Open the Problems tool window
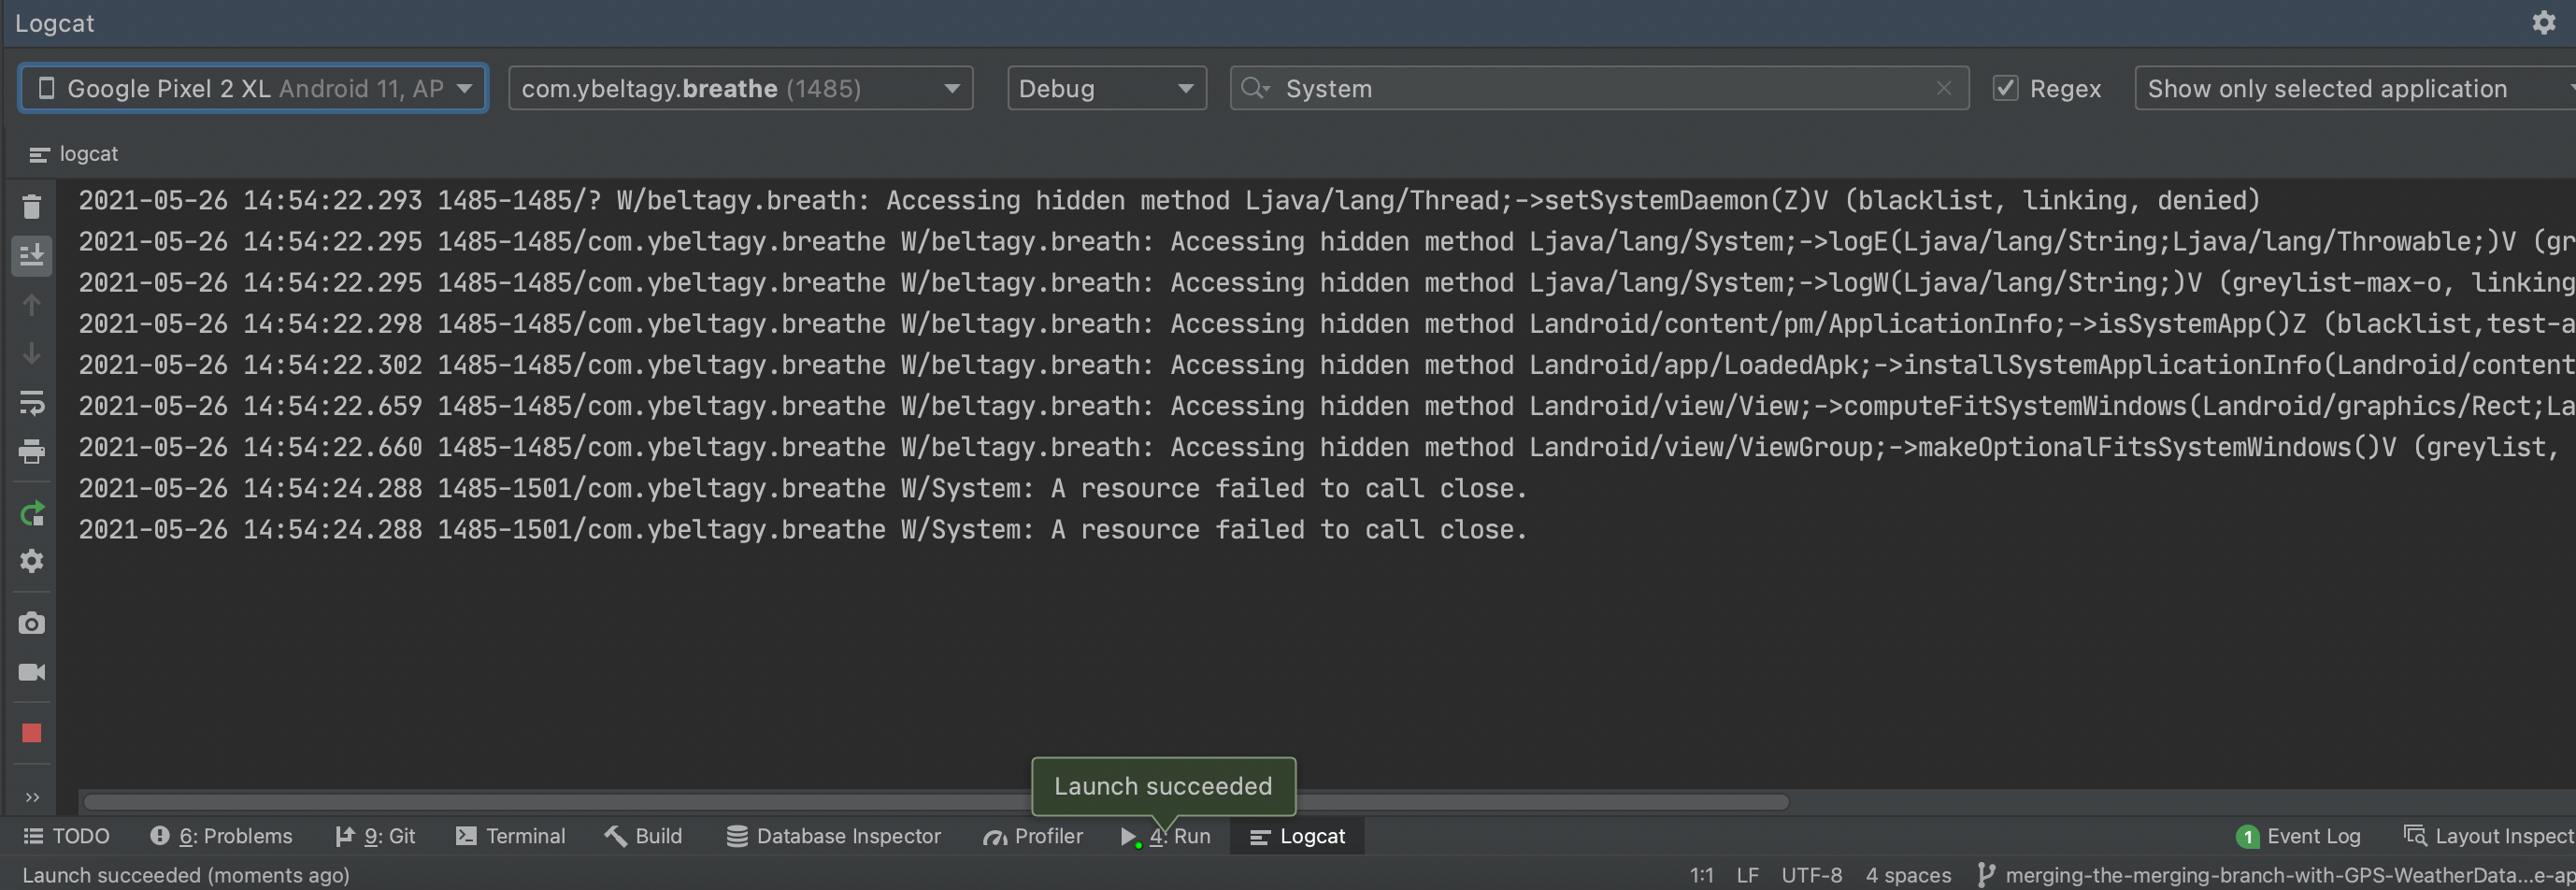The height and width of the screenshot is (890, 2576). point(221,836)
